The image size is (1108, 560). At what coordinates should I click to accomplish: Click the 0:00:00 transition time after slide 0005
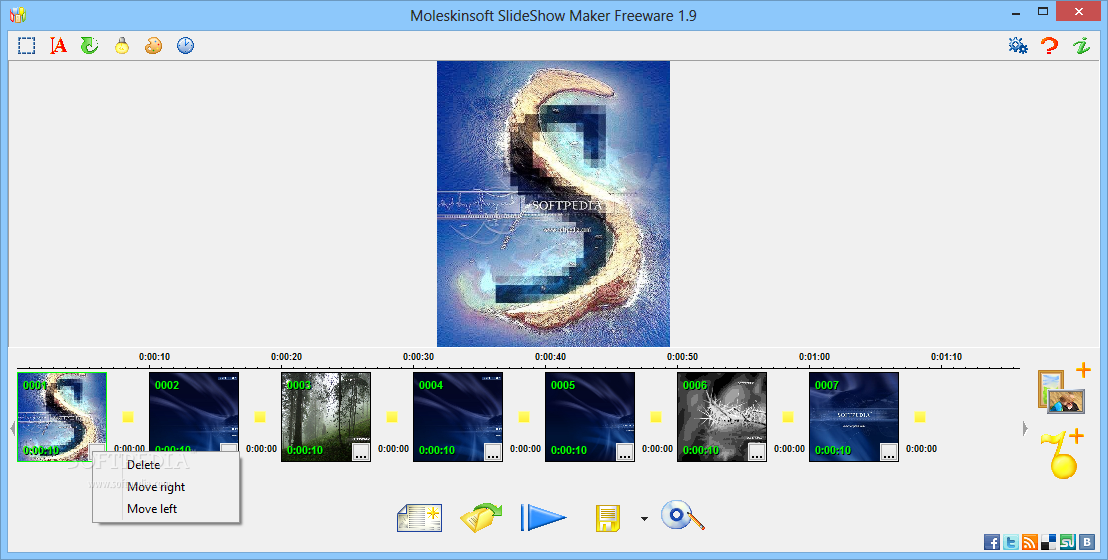click(x=657, y=449)
